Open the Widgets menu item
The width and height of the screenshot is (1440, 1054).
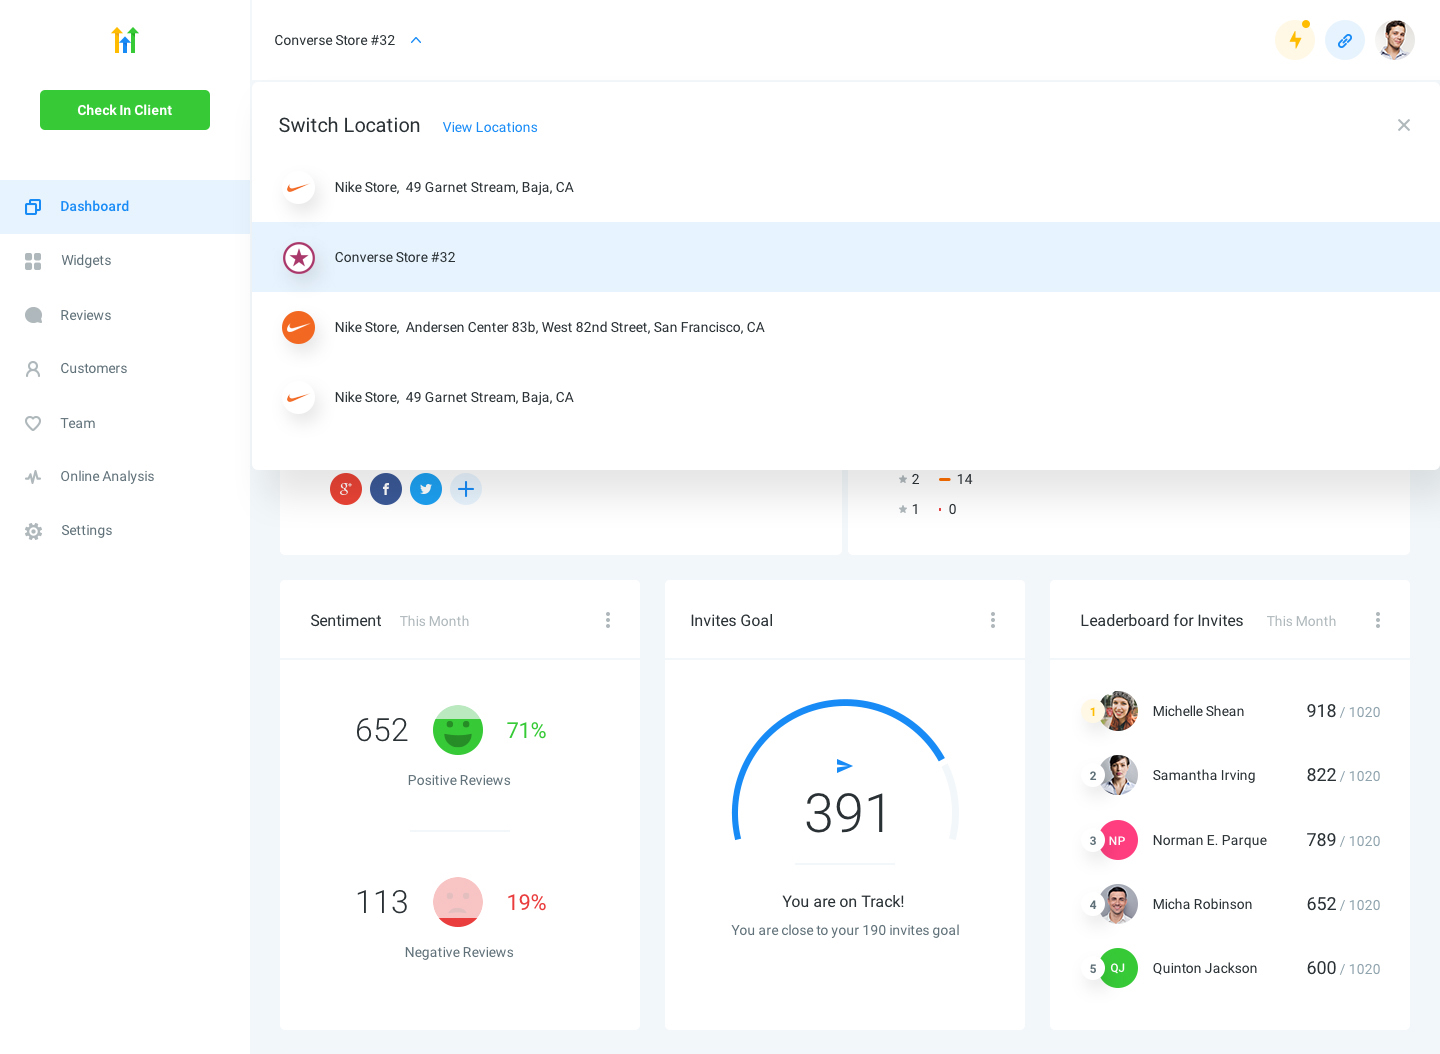[x=125, y=261]
